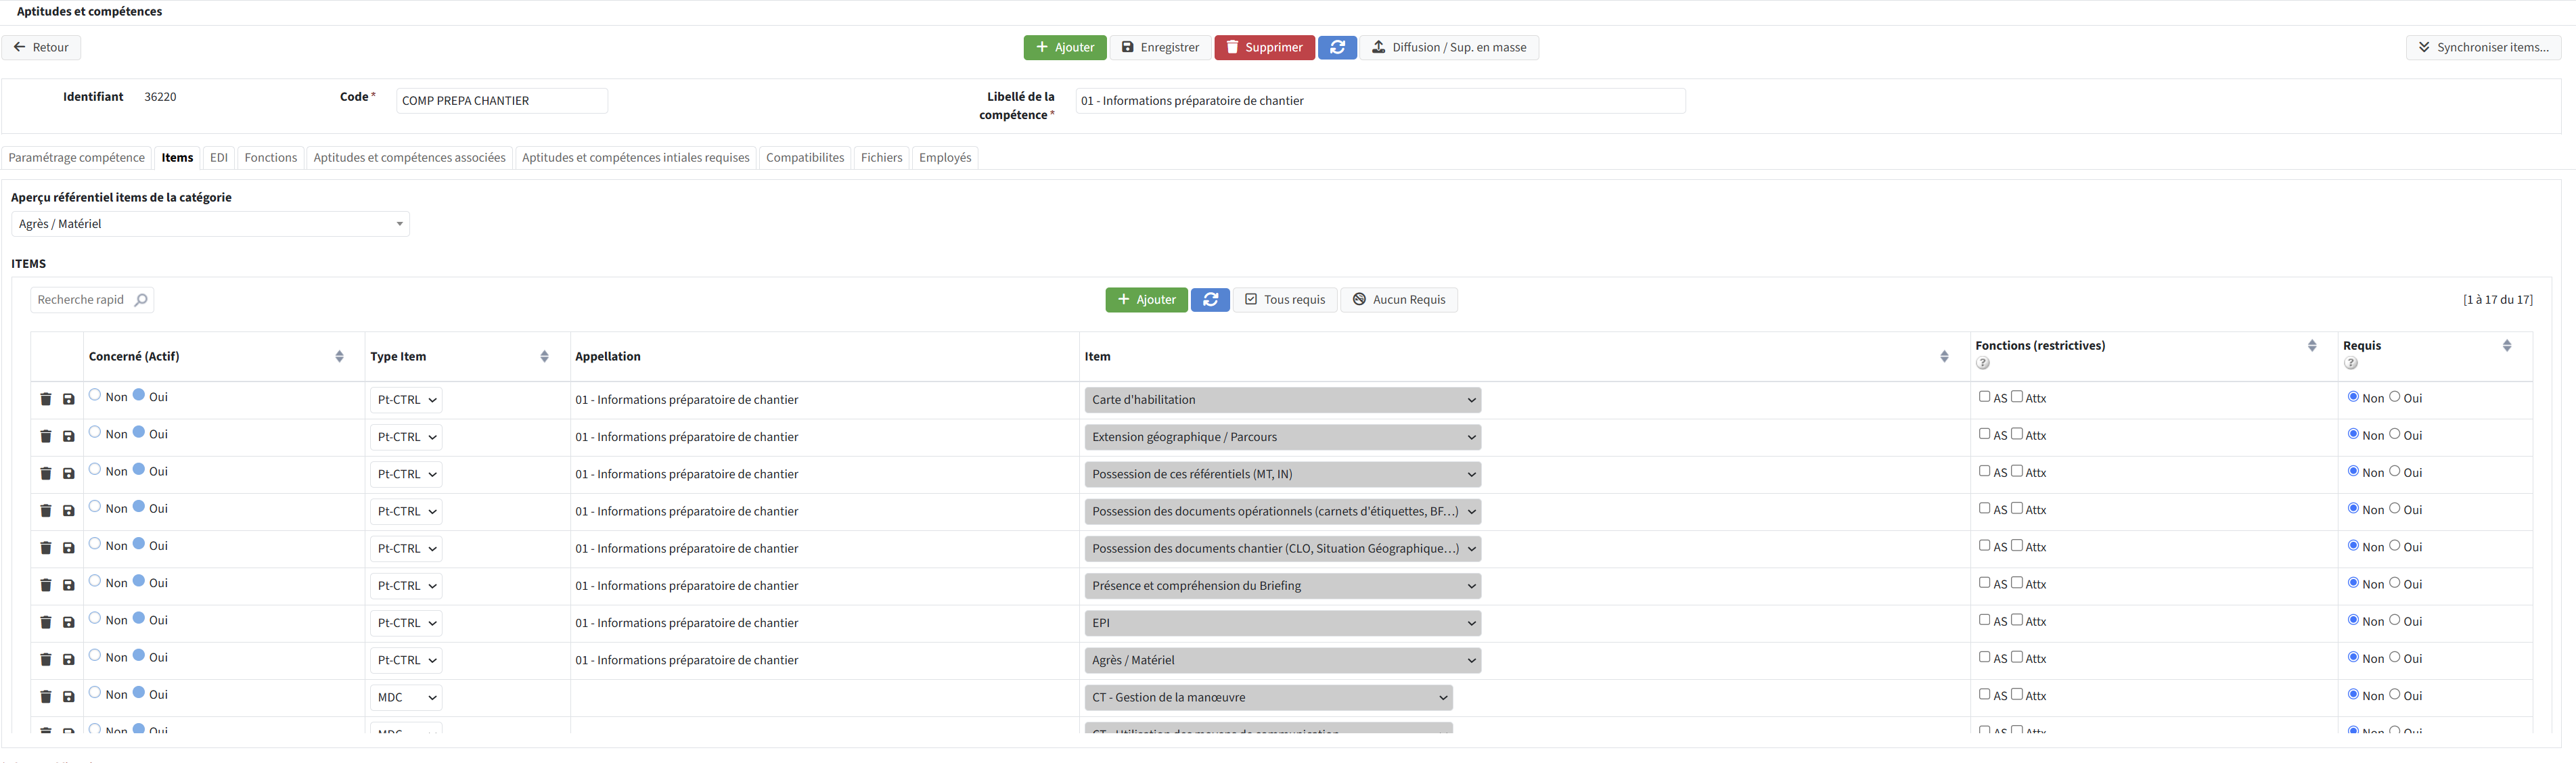Click magnifier icon in Recherche rapide
This screenshot has height=763, width=2576.
pos(141,300)
